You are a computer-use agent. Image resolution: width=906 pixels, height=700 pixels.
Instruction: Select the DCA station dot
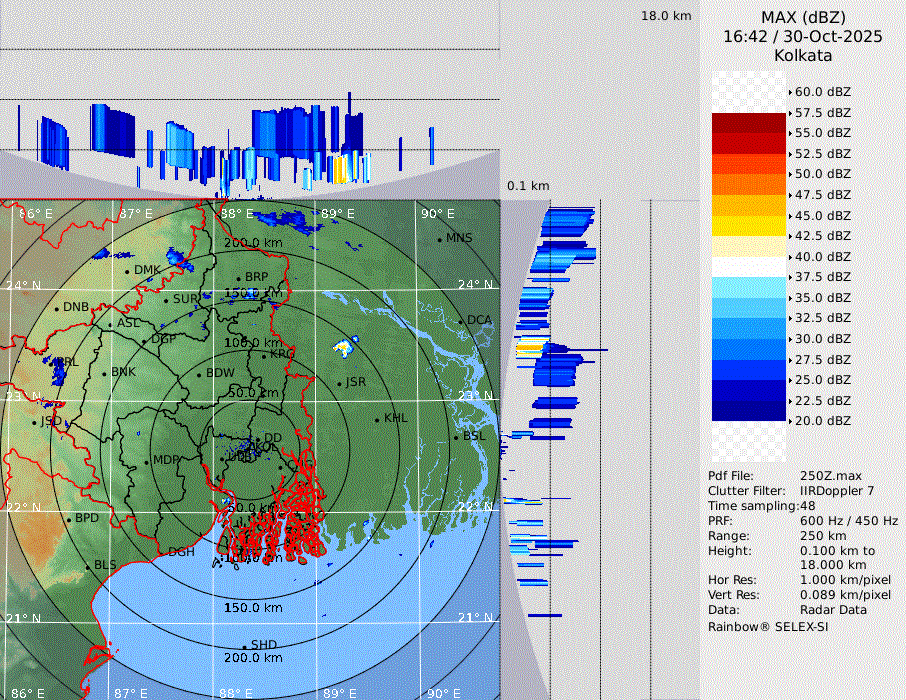462,321
